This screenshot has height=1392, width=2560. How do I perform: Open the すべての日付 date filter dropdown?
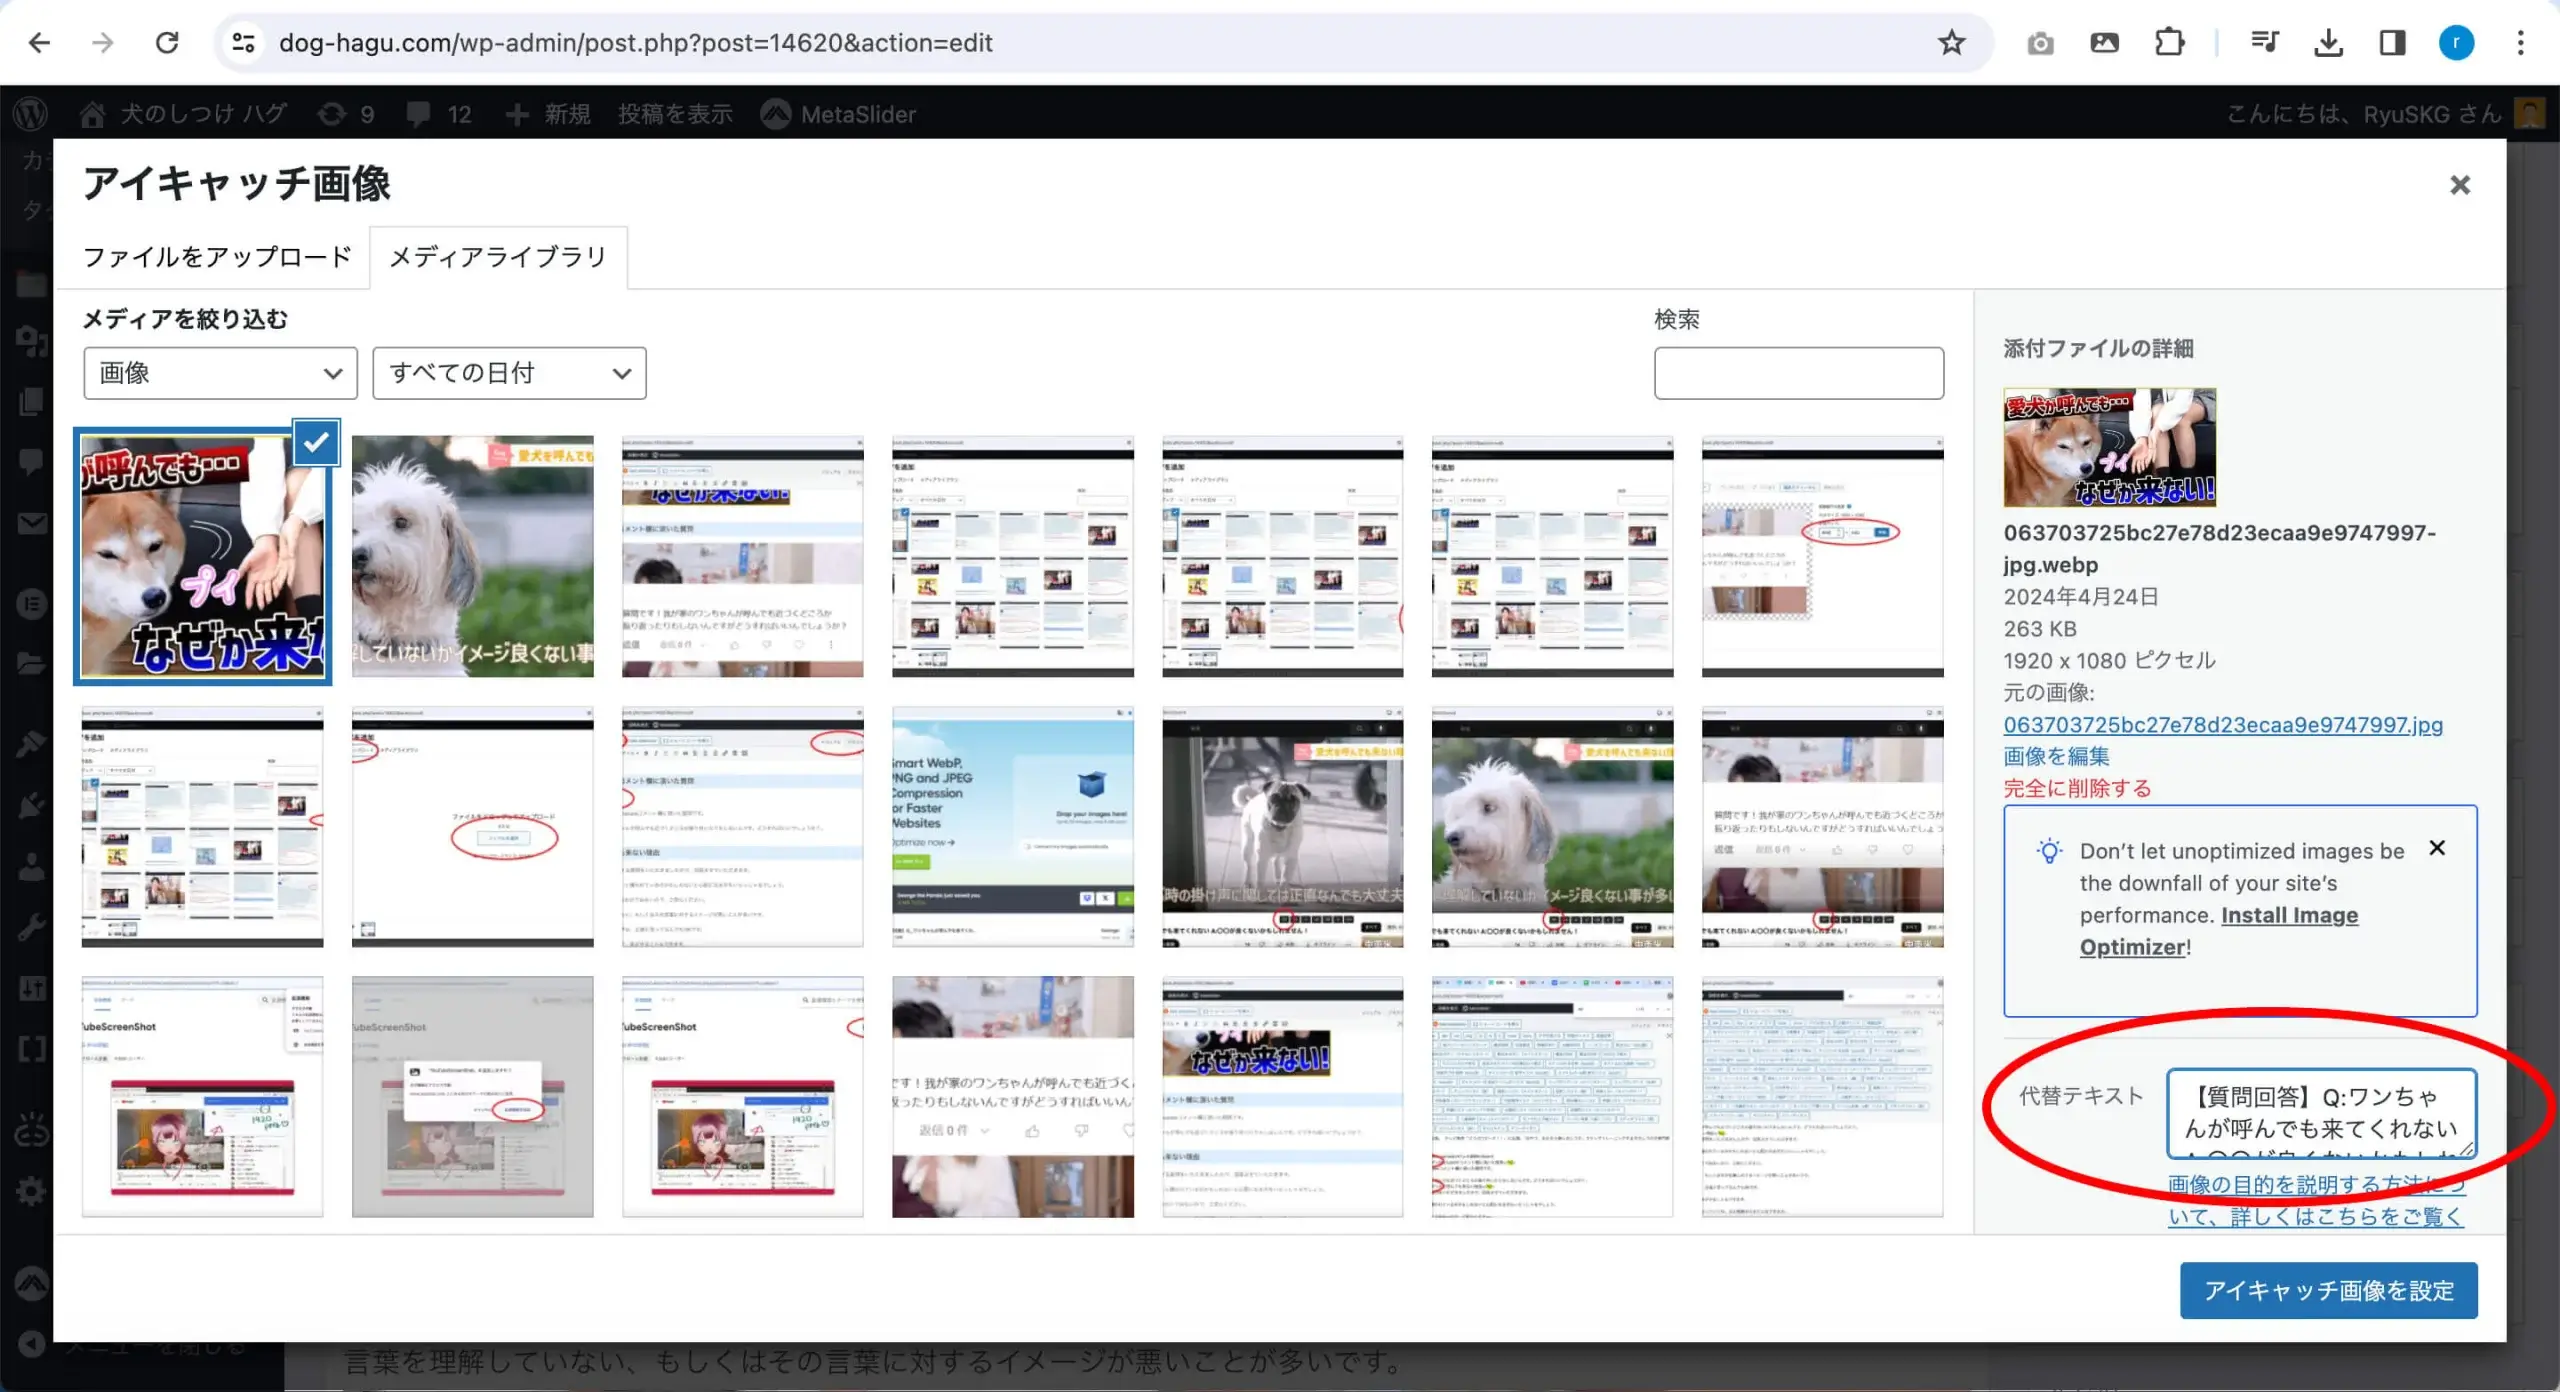(509, 373)
